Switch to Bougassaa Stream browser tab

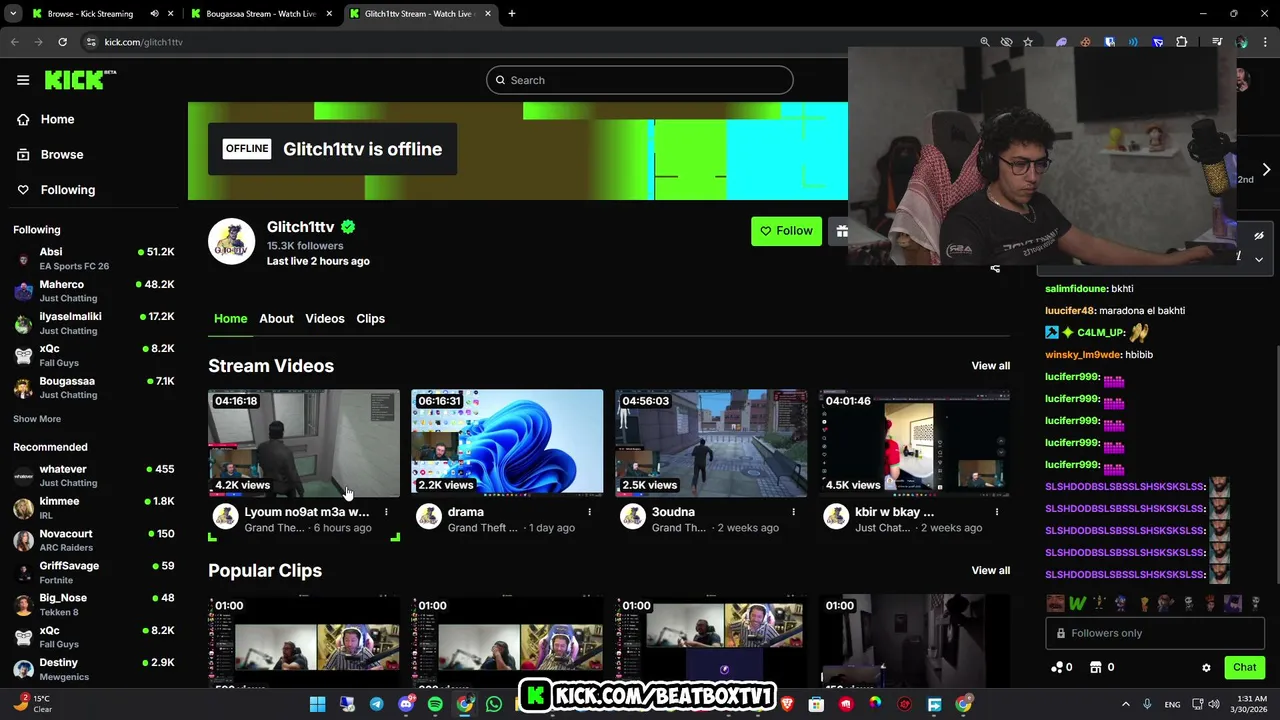pos(260,14)
